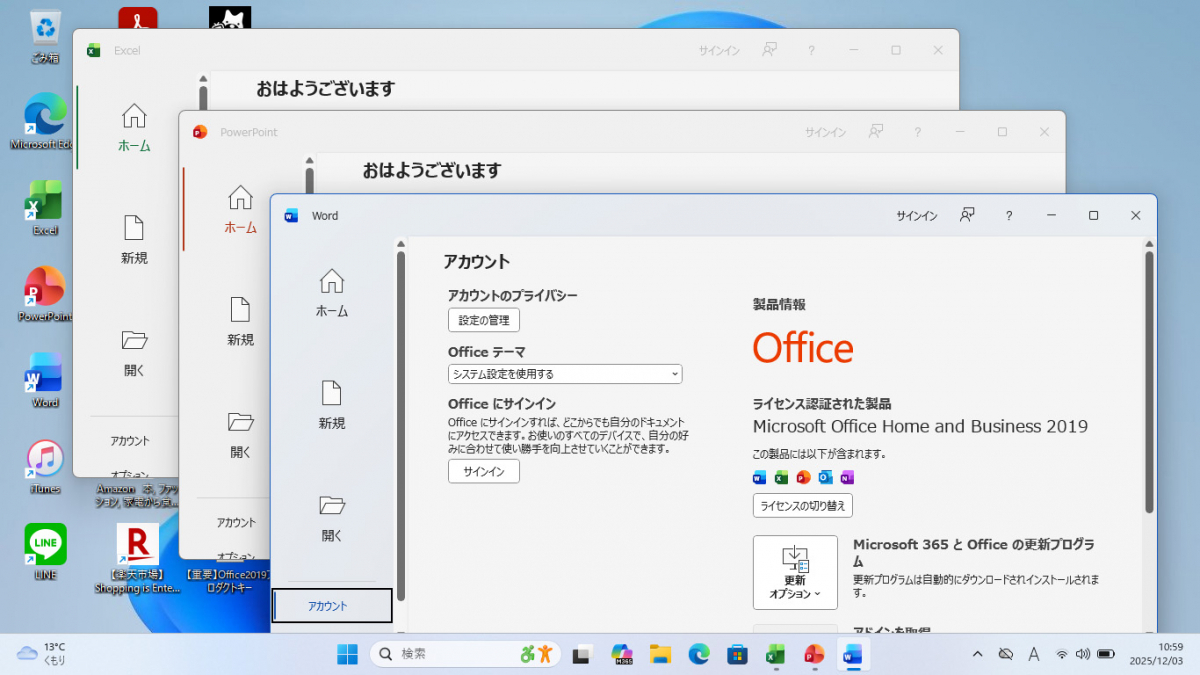This screenshot has height=675, width=1200.
Task: Open ホーム in the Word sidebar
Action: (332, 293)
